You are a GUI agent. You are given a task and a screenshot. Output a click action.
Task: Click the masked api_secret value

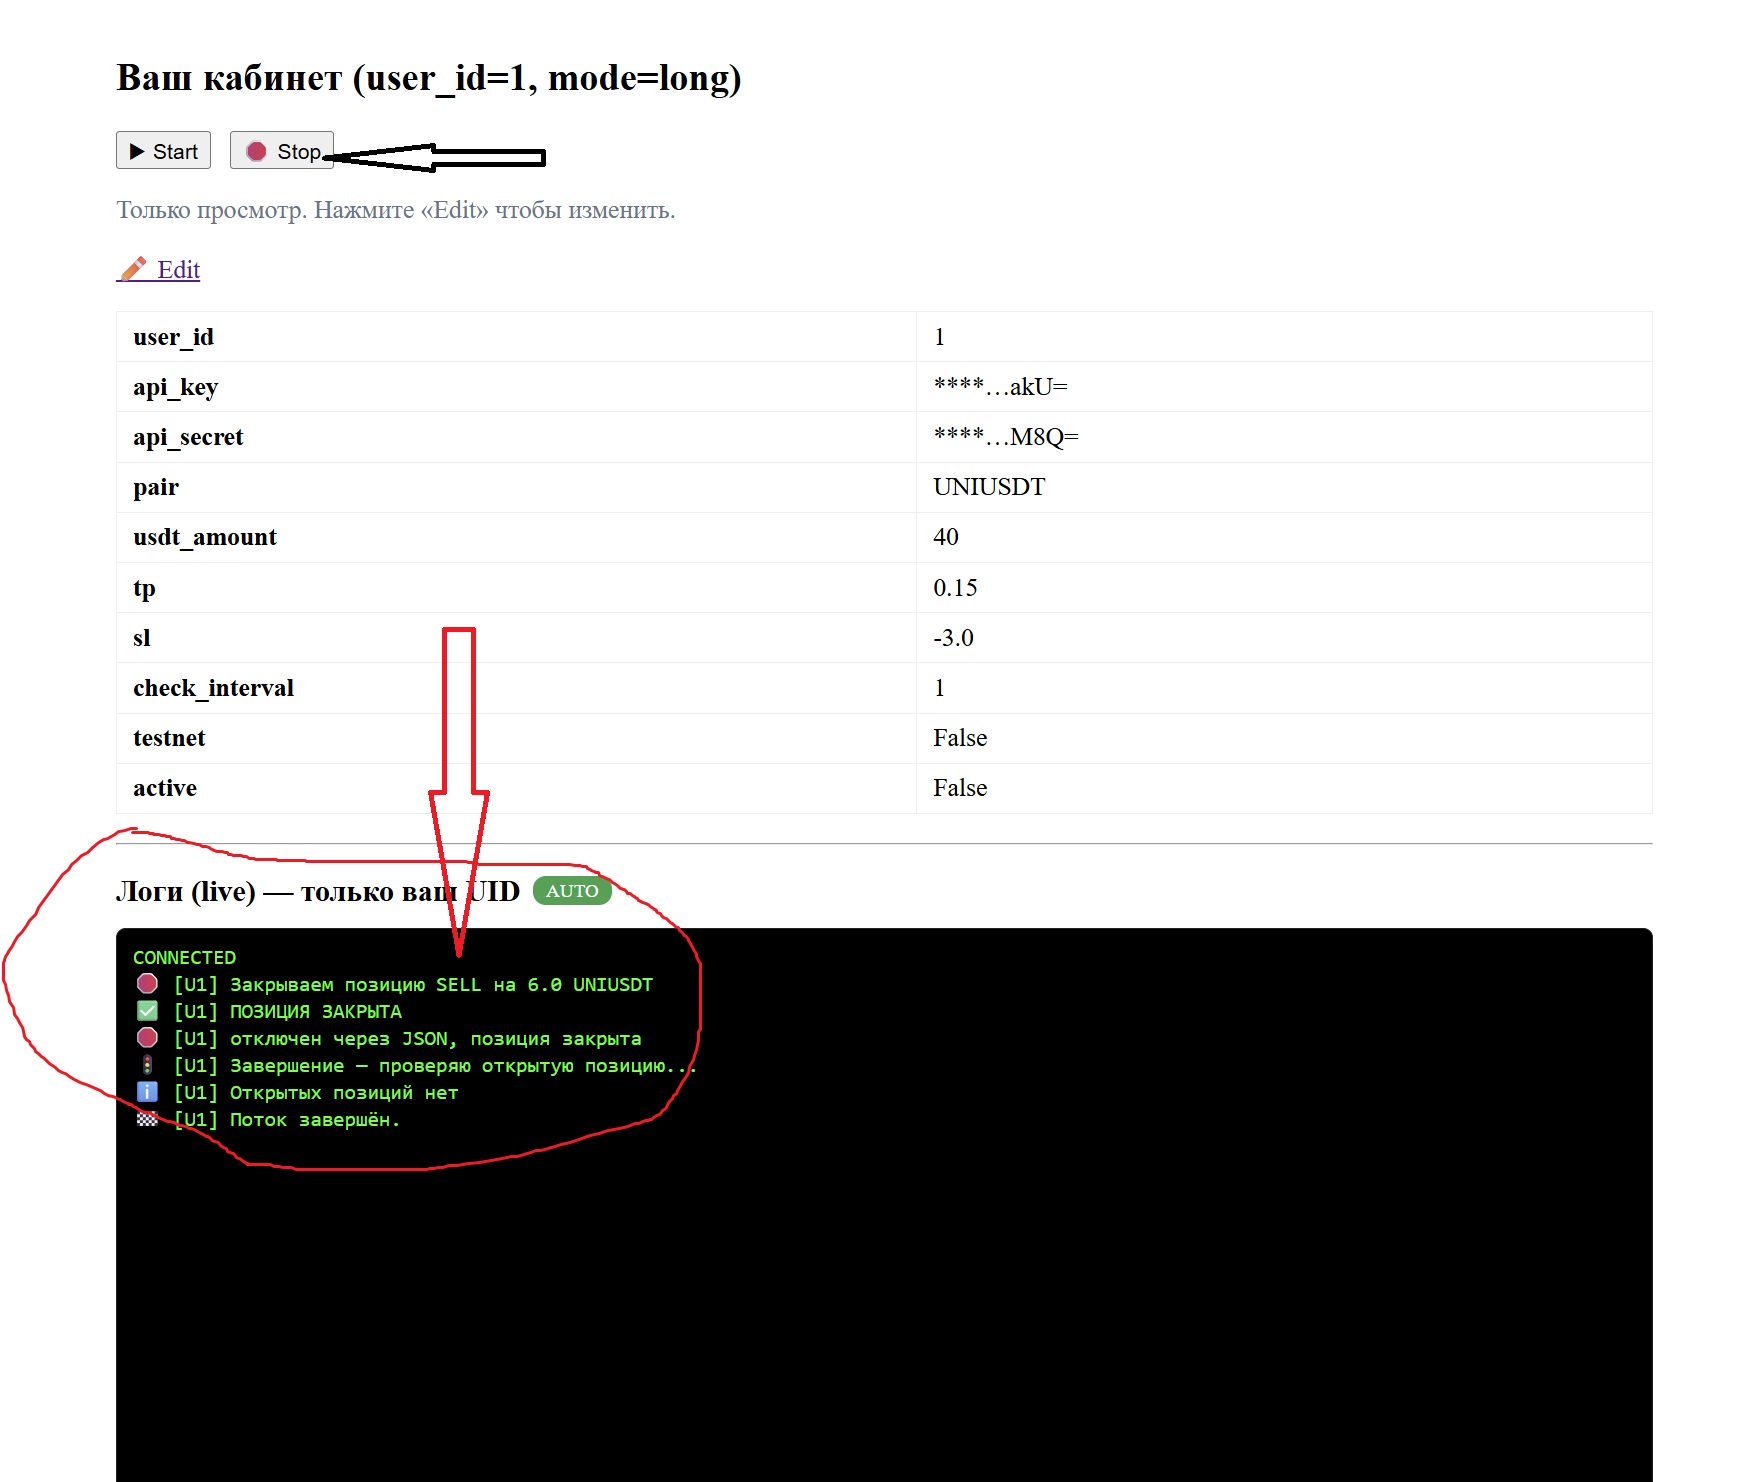pos(1005,437)
